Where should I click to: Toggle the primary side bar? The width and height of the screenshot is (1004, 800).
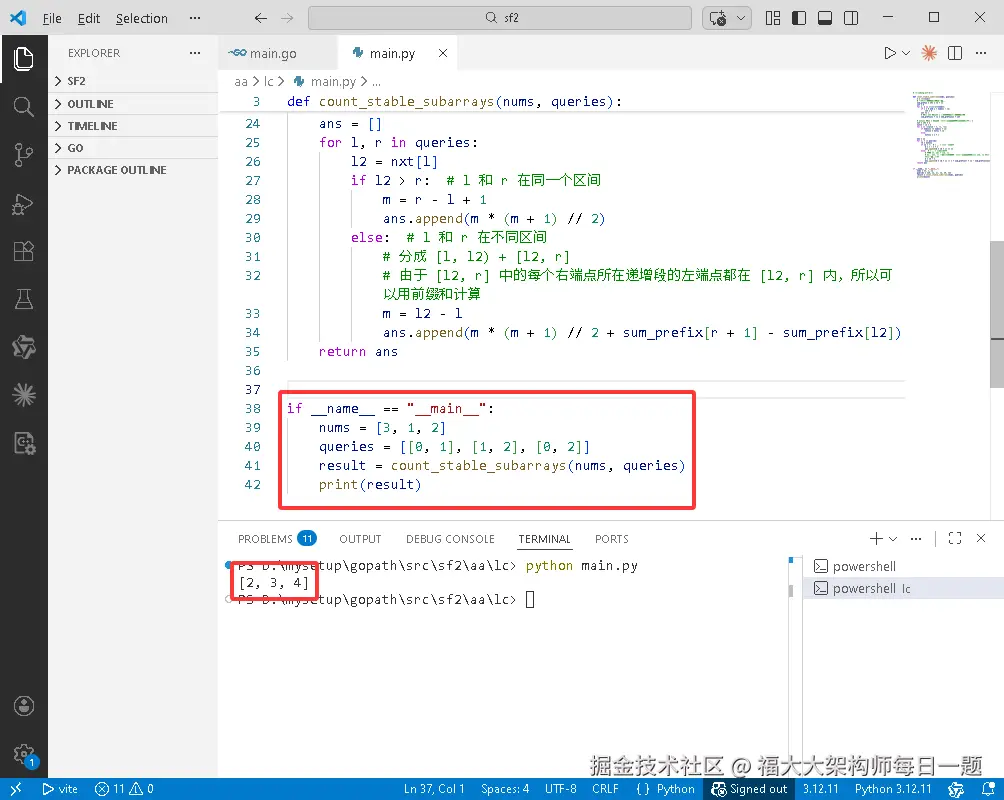coord(799,18)
